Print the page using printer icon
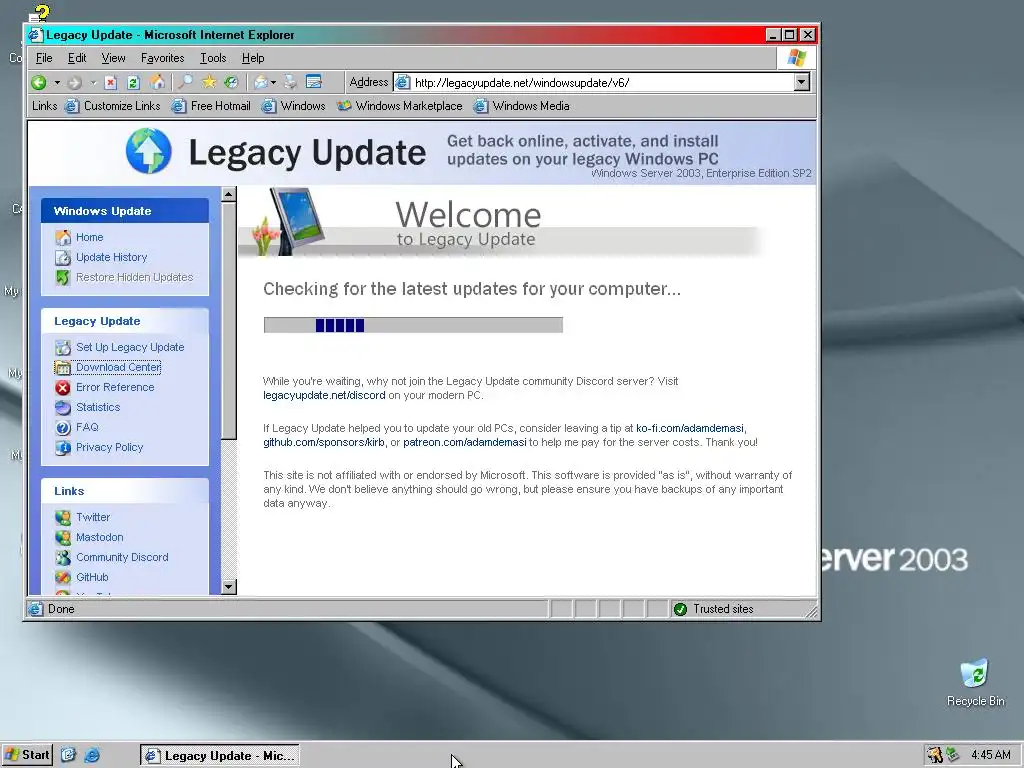 [291, 82]
